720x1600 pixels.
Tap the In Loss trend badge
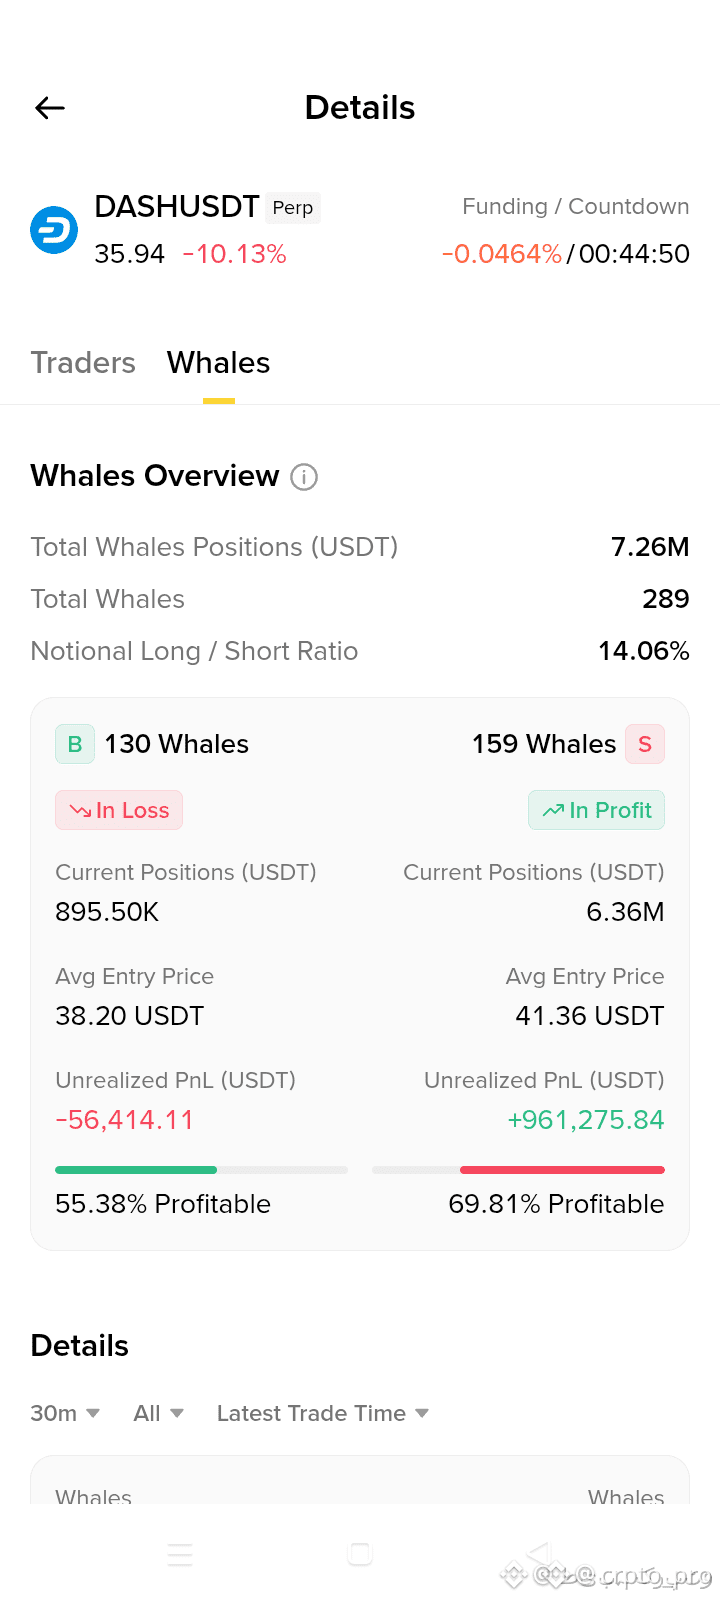[x=119, y=810]
